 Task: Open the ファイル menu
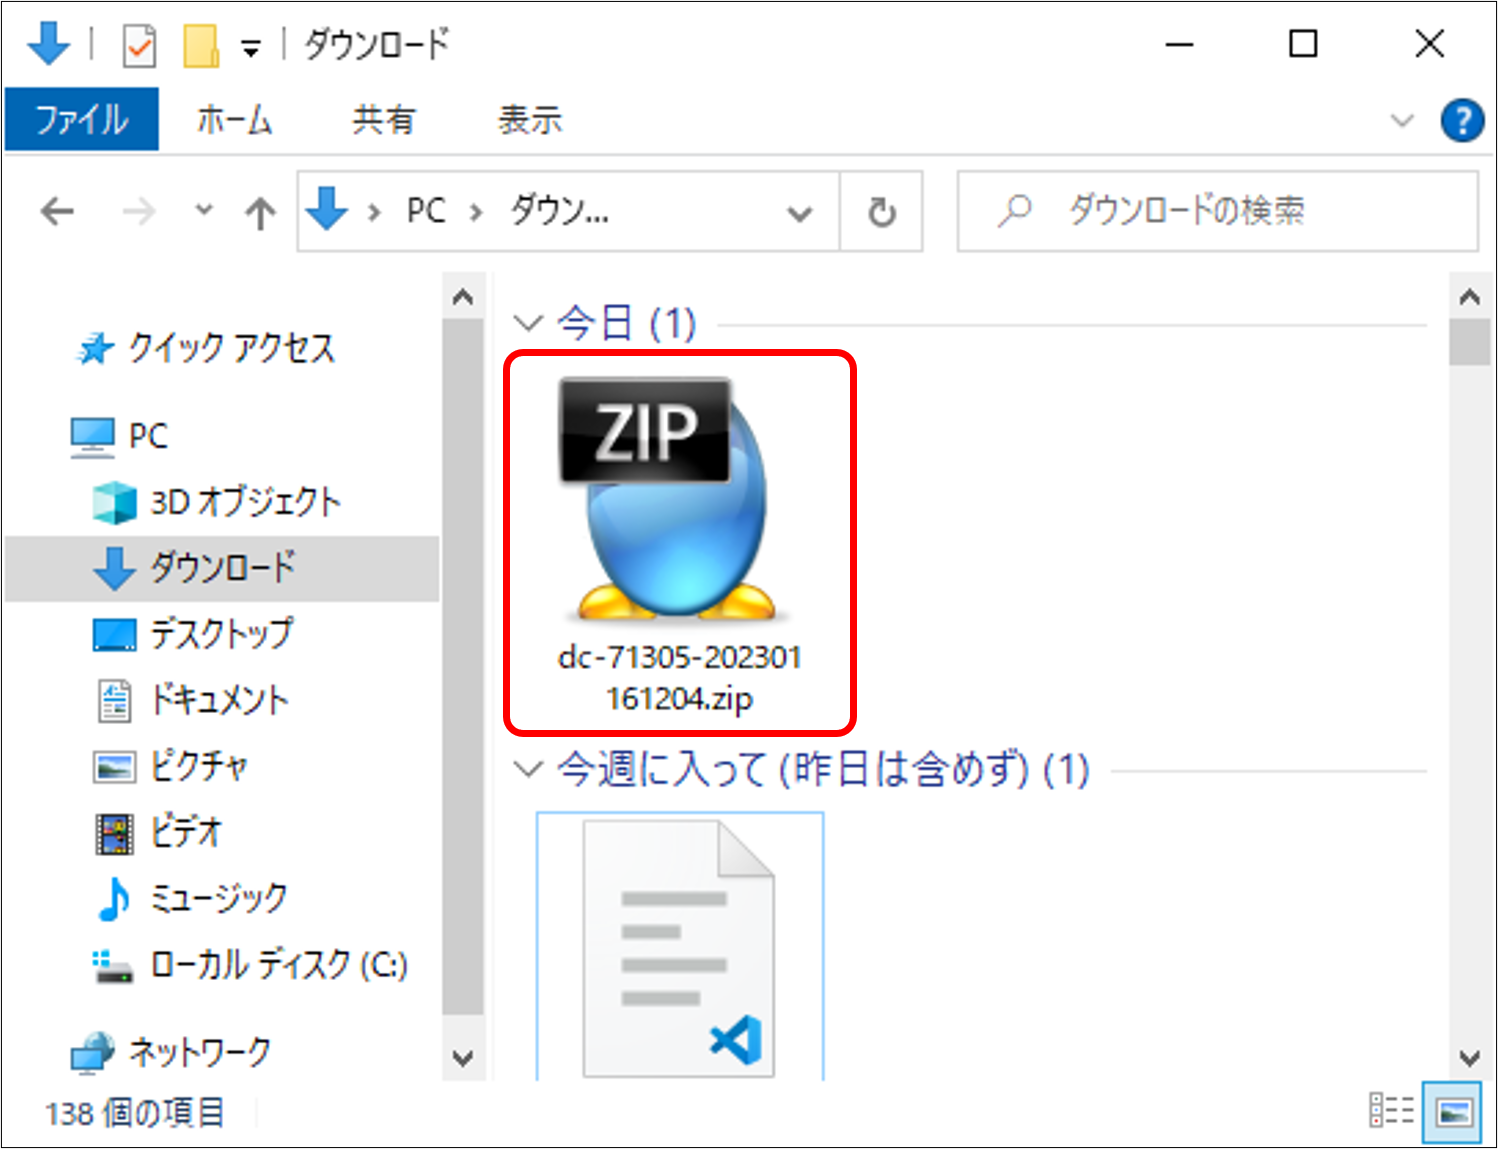tap(81, 119)
